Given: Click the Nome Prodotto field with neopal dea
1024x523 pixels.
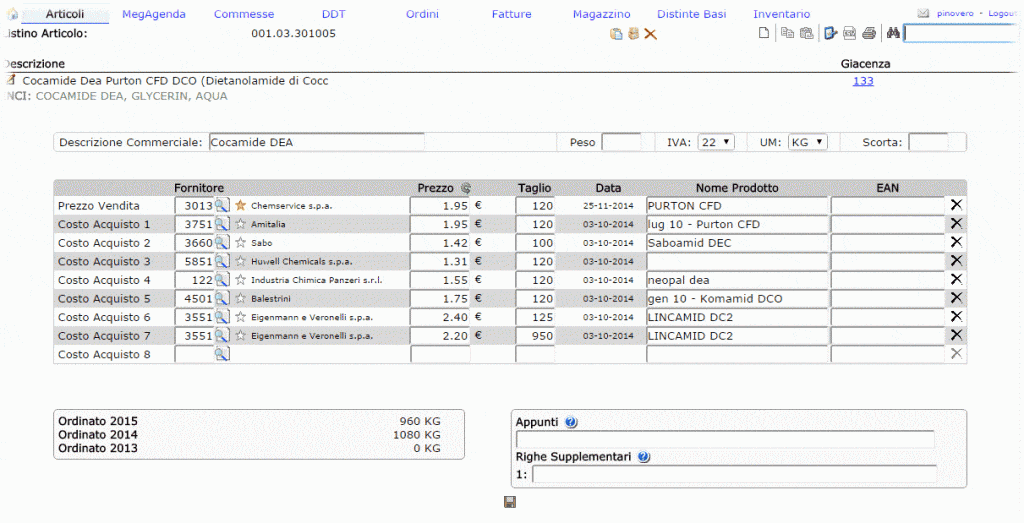Looking at the screenshot, I should [737, 279].
